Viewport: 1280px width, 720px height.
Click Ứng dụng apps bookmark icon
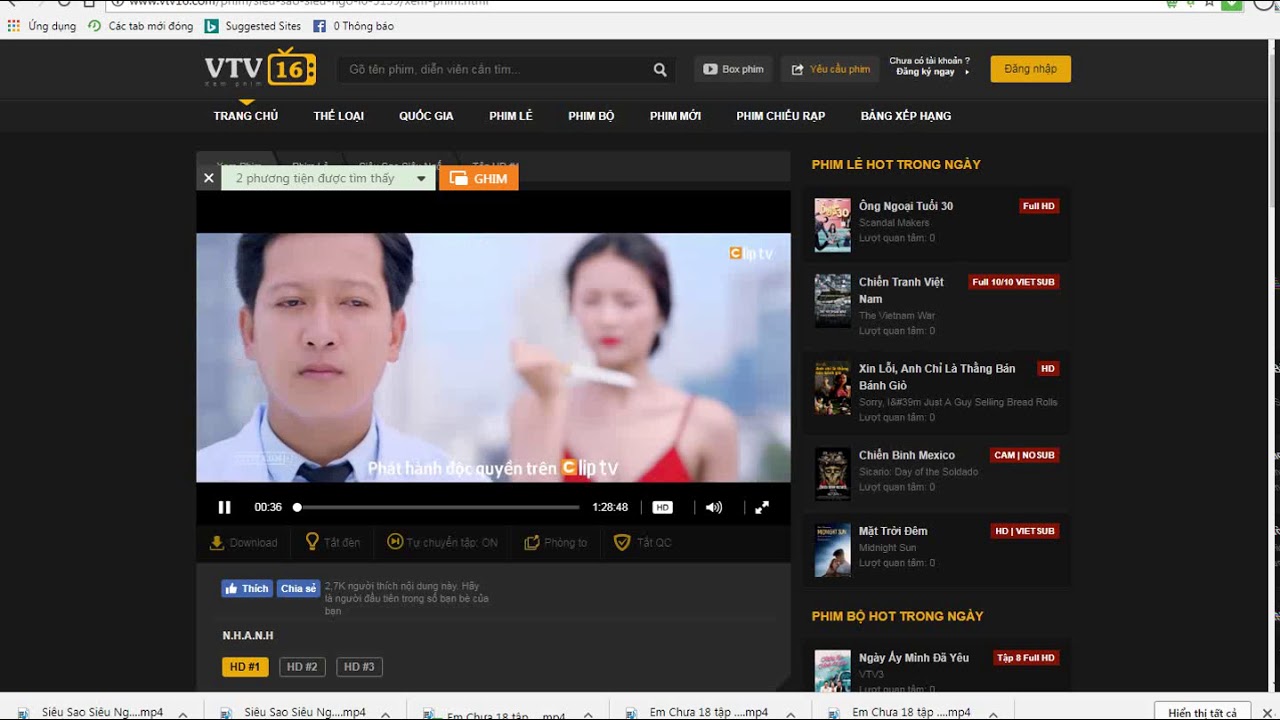pyautogui.click(x=14, y=26)
